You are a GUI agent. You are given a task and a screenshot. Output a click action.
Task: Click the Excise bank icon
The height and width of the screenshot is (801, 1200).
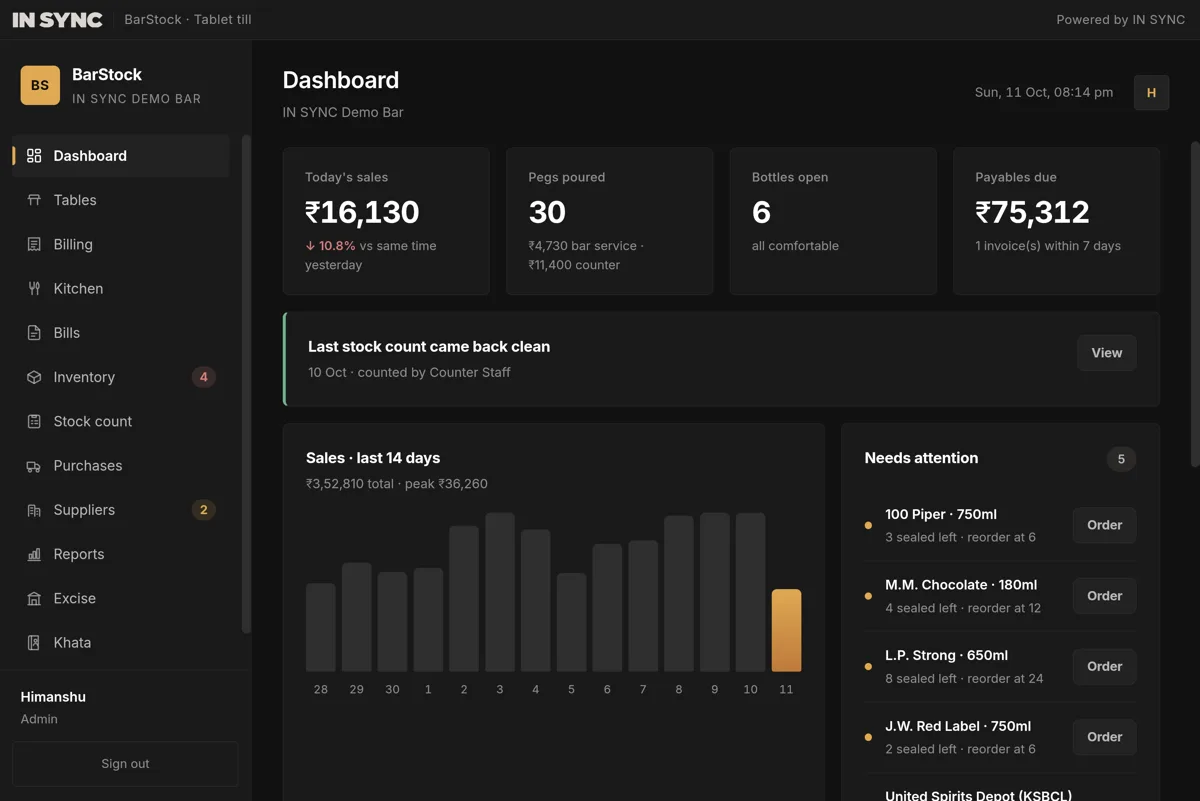click(34, 598)
